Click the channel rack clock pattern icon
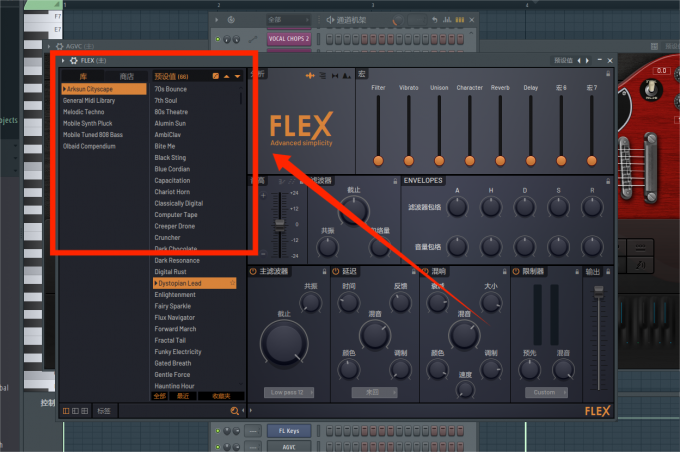680x452 pixels. click(231, 20)
